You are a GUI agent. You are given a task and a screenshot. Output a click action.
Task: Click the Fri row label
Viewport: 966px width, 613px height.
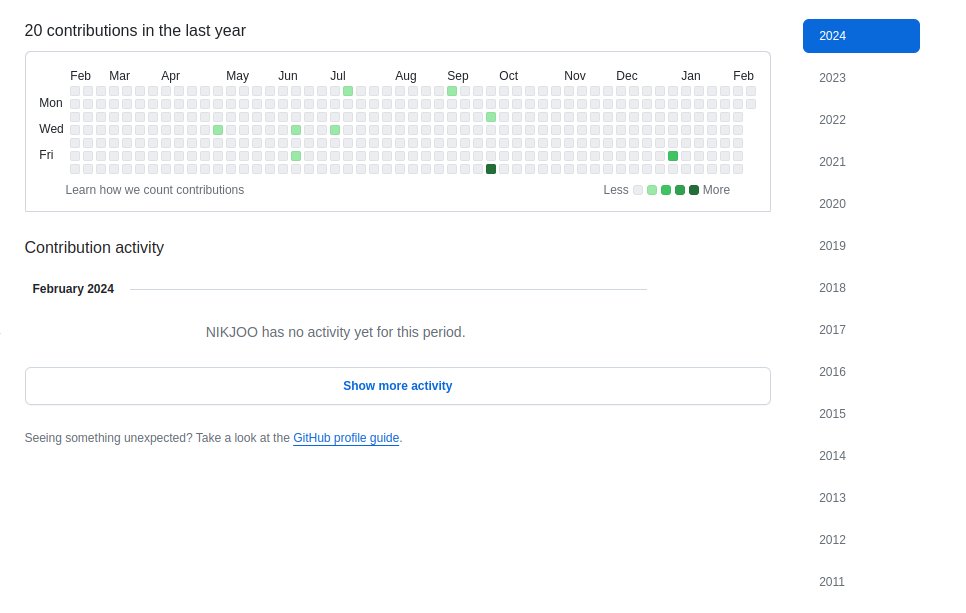tap(46, 155)
